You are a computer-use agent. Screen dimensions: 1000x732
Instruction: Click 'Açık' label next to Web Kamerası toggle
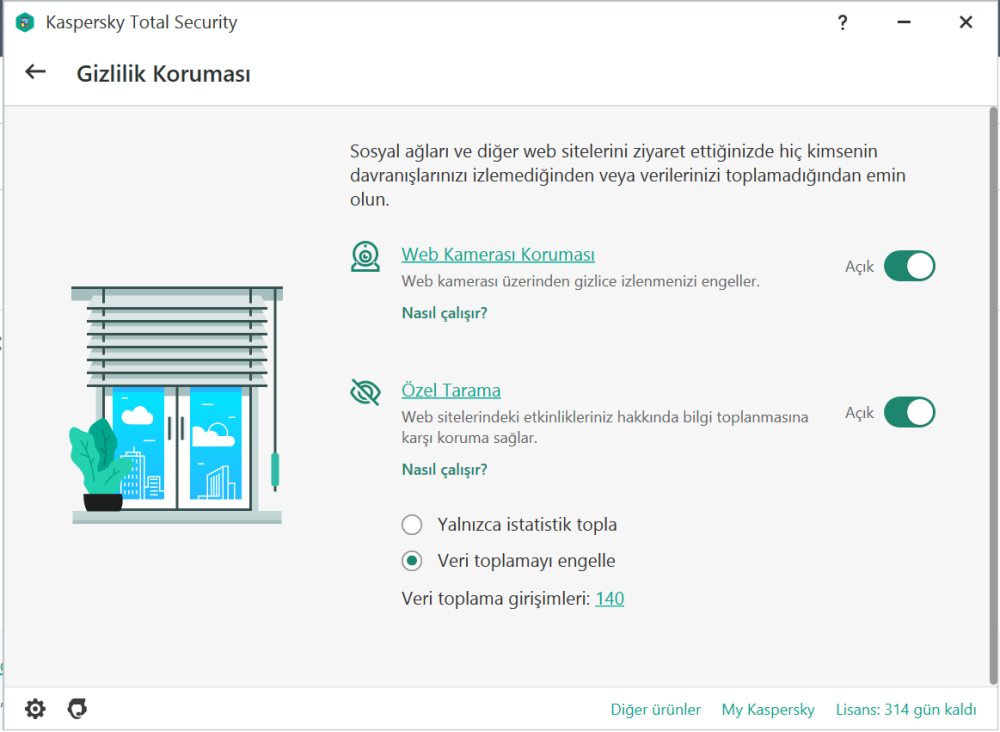[859, 267]
